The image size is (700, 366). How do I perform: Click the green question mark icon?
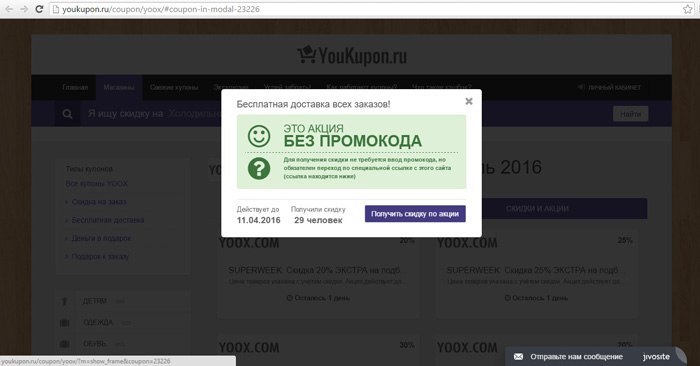(x=259, y=169)
